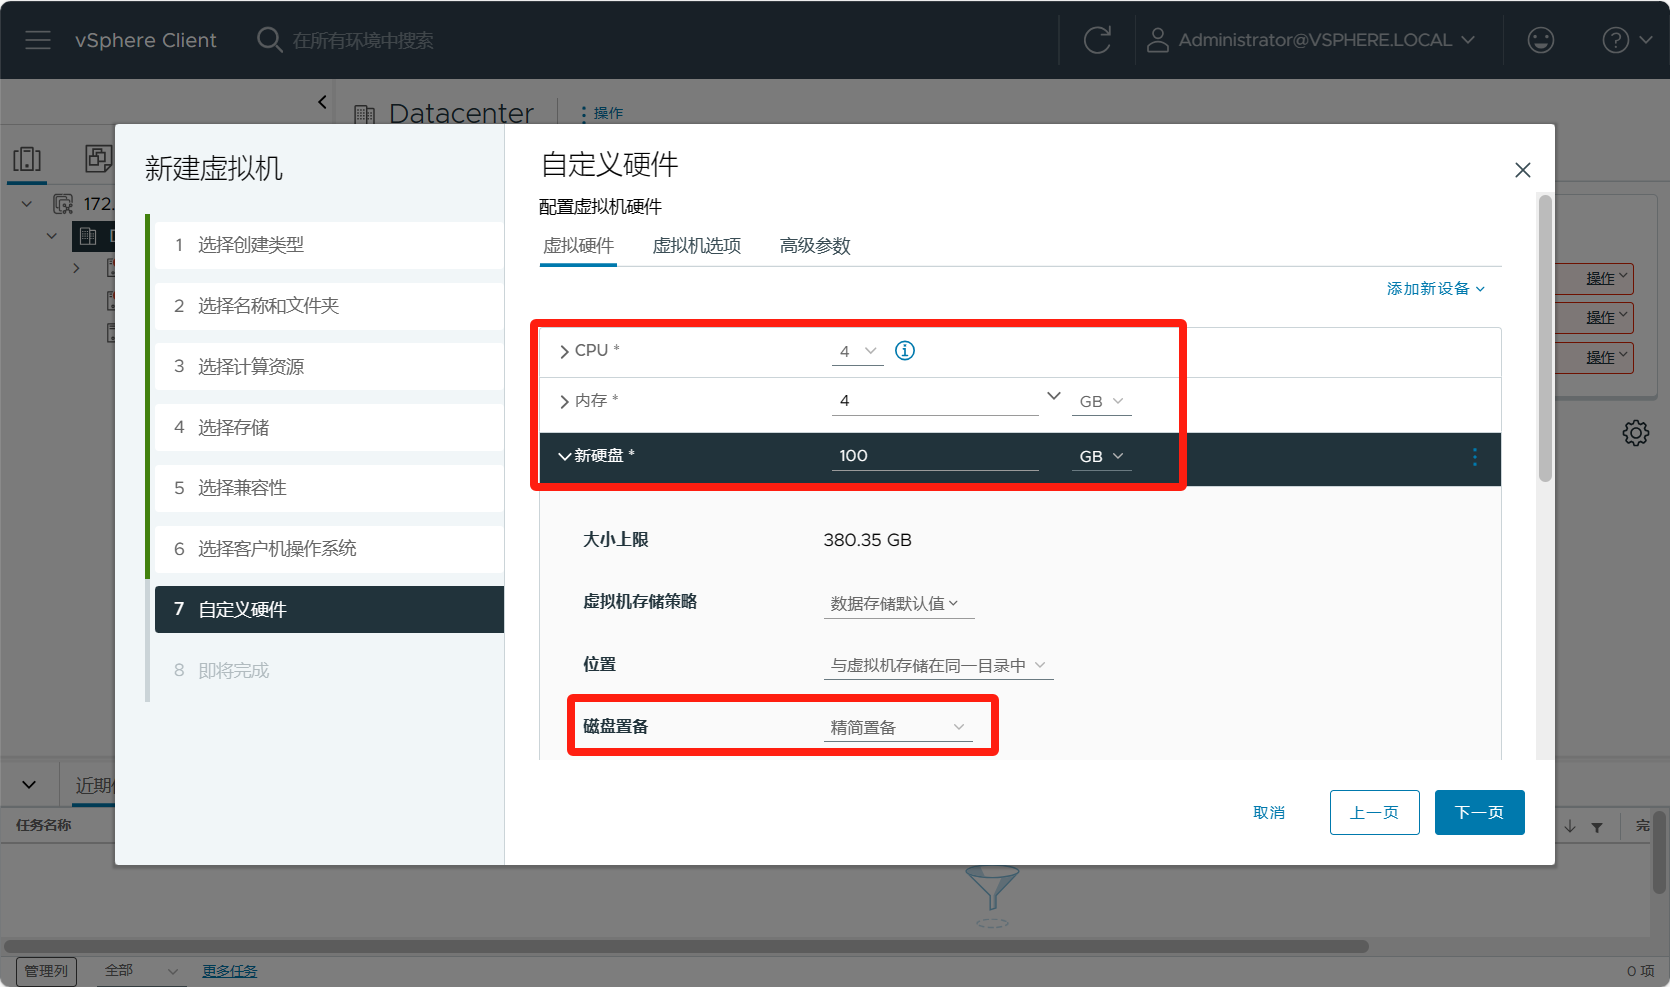Open the hard disk size unit dropdown
1670x987 pixels.
tap(1101, 457)
